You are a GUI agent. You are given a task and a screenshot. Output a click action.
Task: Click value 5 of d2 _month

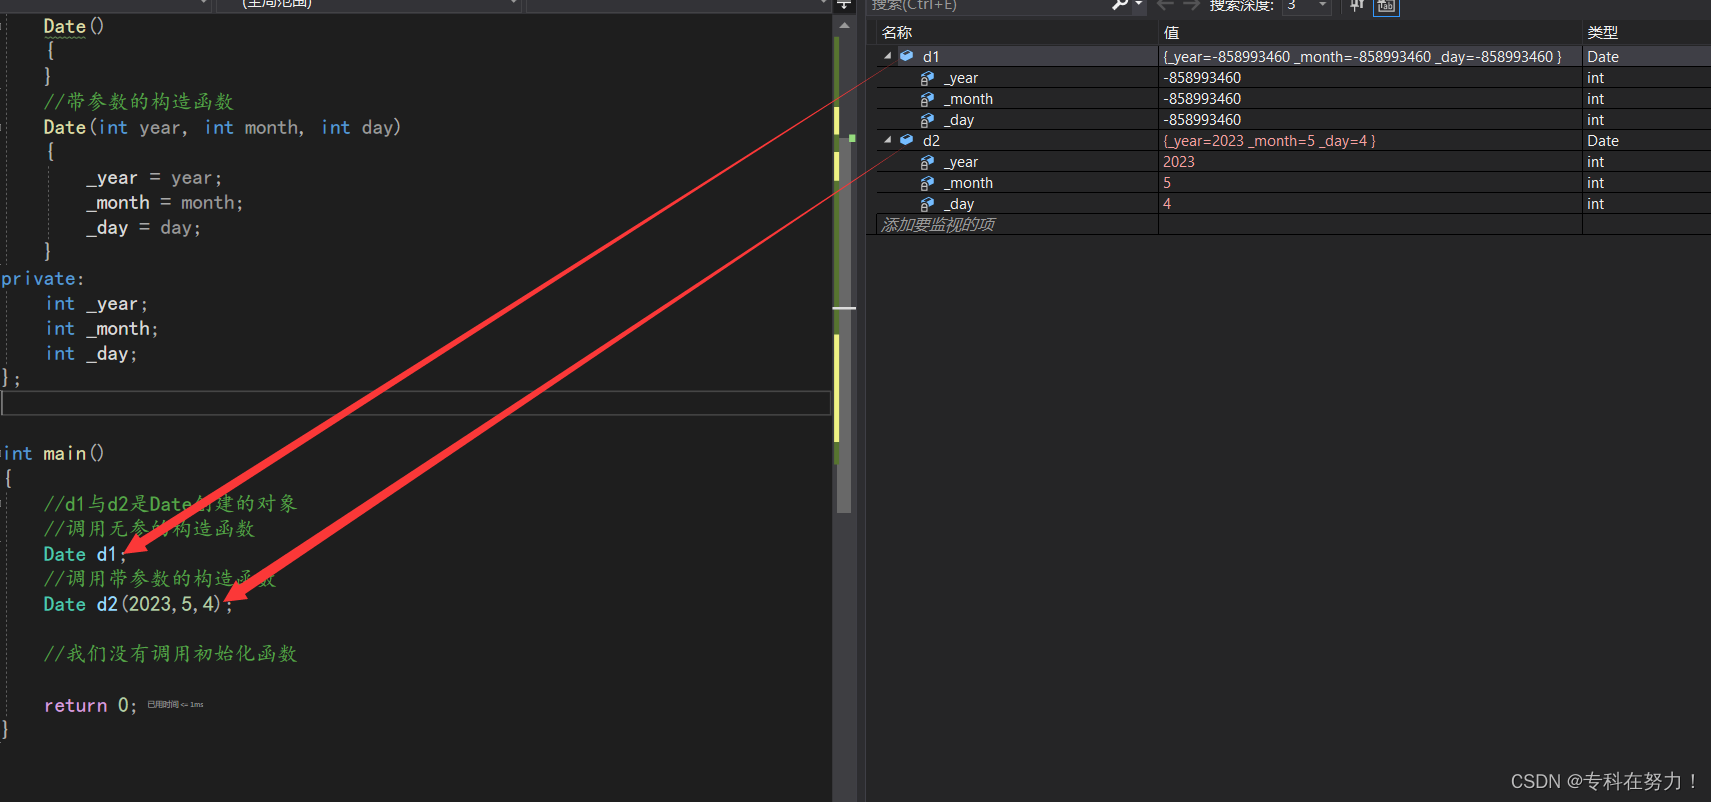(x=1167, y=183)
